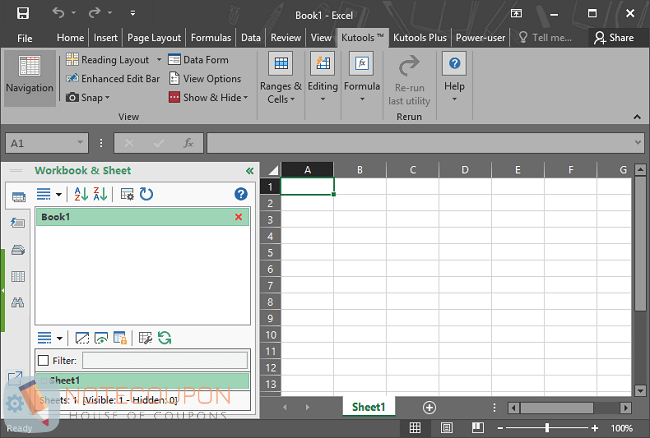Add a new sheet
Screen dimensions: 650x438
point(429,407)
